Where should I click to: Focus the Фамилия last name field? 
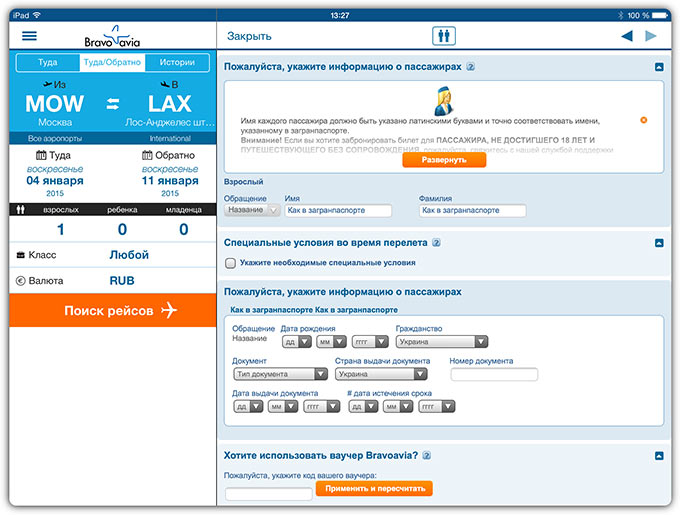pos(473,211)
